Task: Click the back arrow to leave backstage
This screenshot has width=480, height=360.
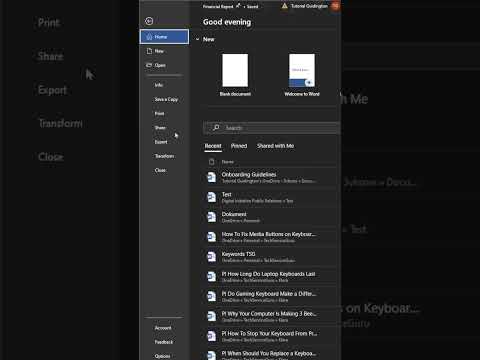Action: [149, 21]
